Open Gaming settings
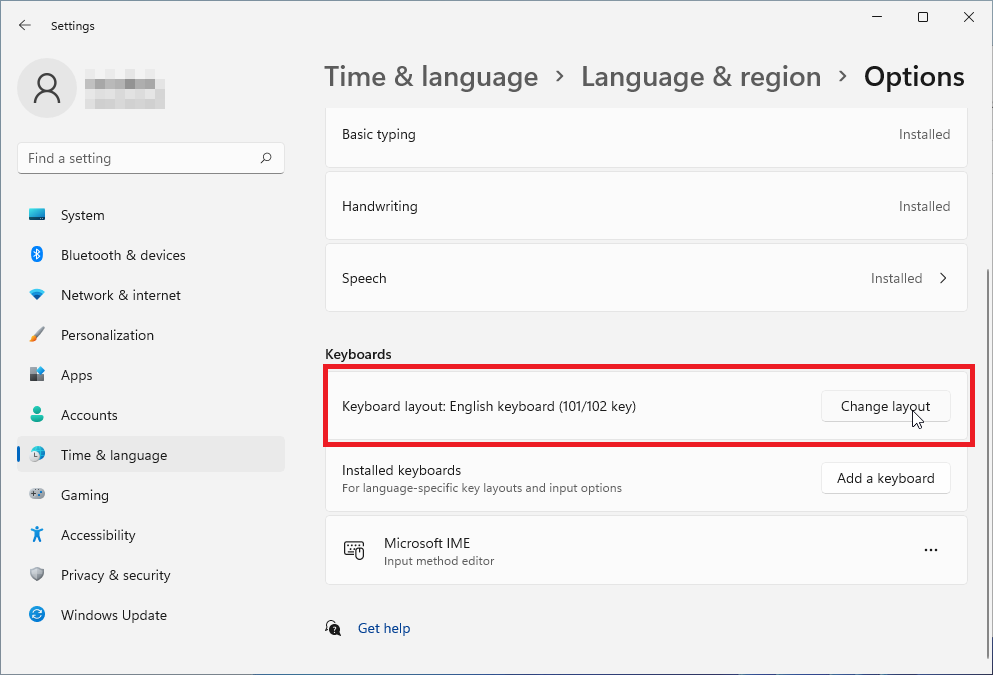Image resolution: width=993 pixels, height=675 pixels. pos(85,495)
